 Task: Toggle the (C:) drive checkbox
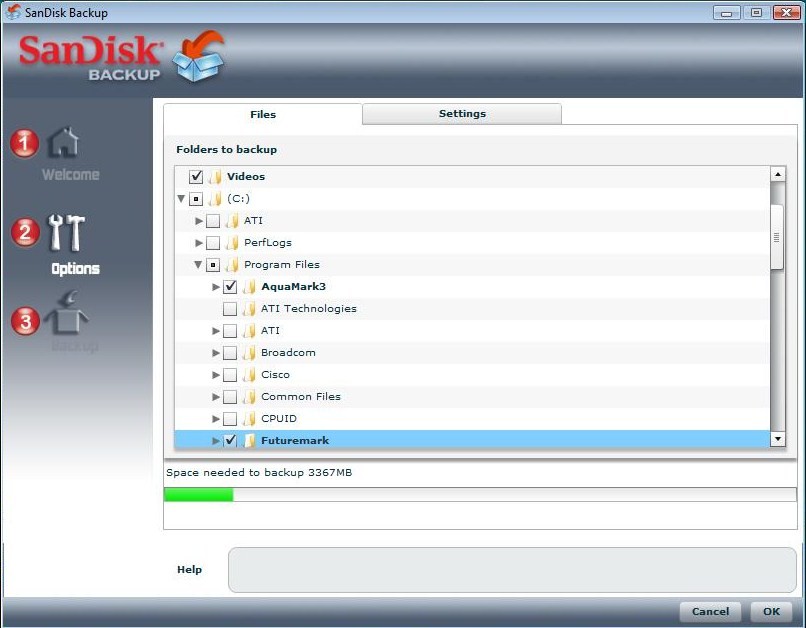click(x=196, y=199)
